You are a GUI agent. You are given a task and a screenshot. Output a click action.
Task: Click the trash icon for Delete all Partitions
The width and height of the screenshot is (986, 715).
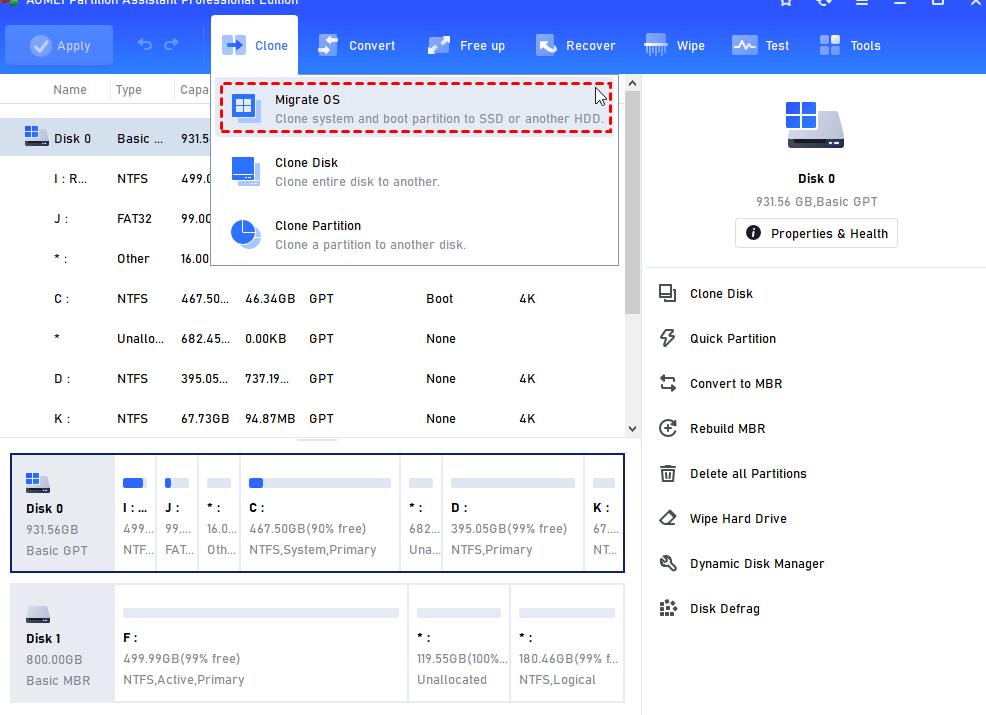[x=667, y=473]
